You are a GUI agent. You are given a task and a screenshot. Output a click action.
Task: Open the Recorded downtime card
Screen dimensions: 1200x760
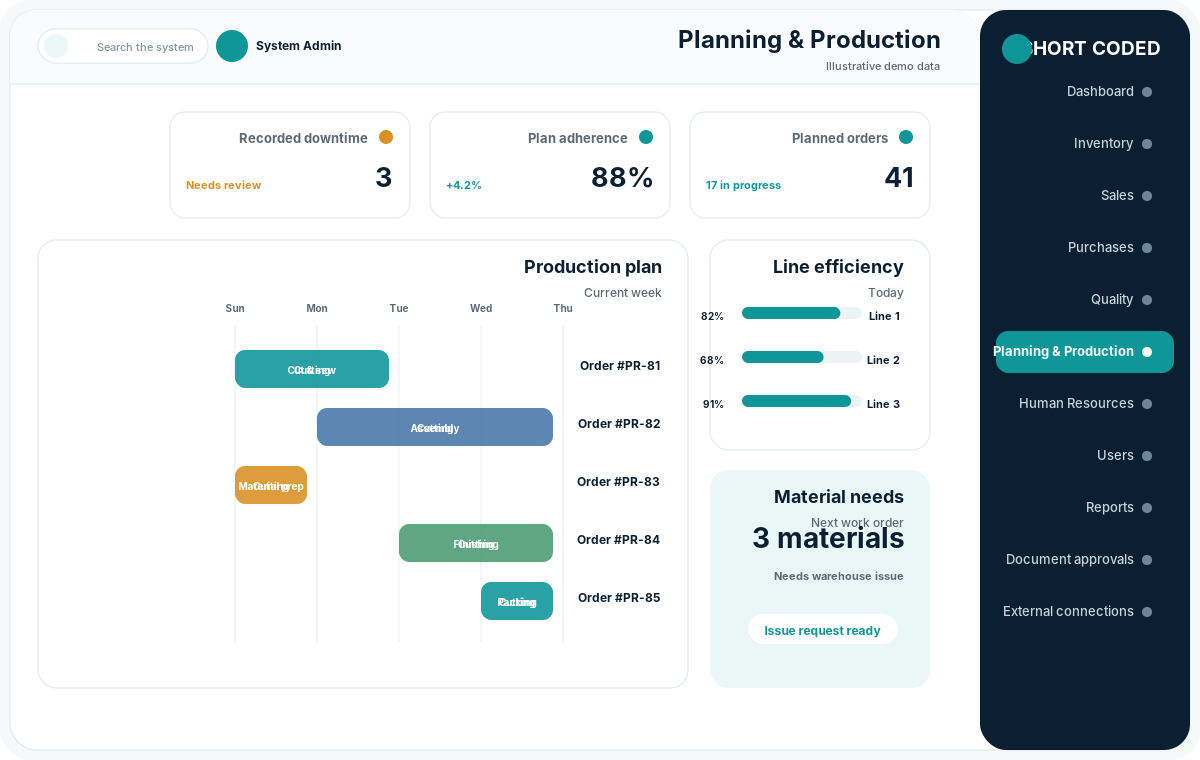pos(290,165)
